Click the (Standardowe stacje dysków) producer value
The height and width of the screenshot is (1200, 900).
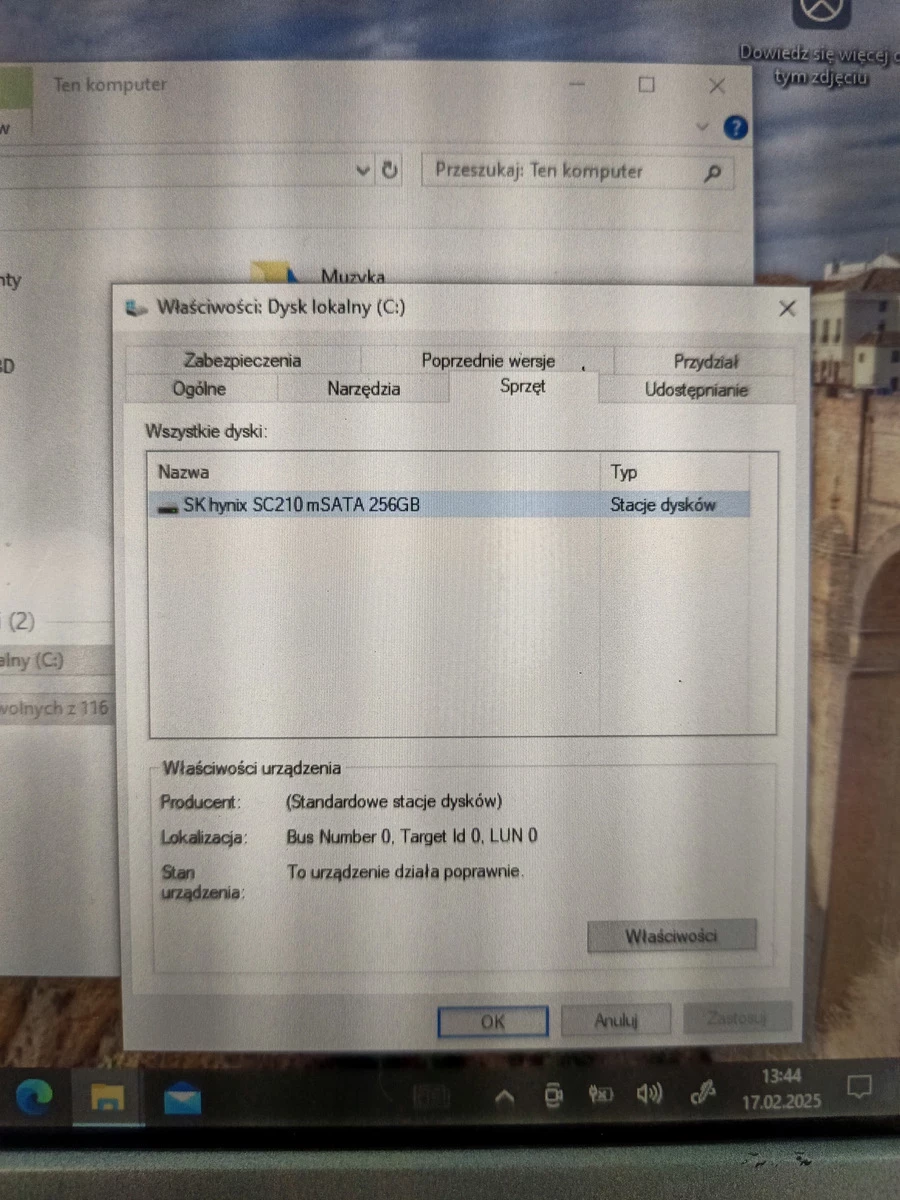(394, 801)
